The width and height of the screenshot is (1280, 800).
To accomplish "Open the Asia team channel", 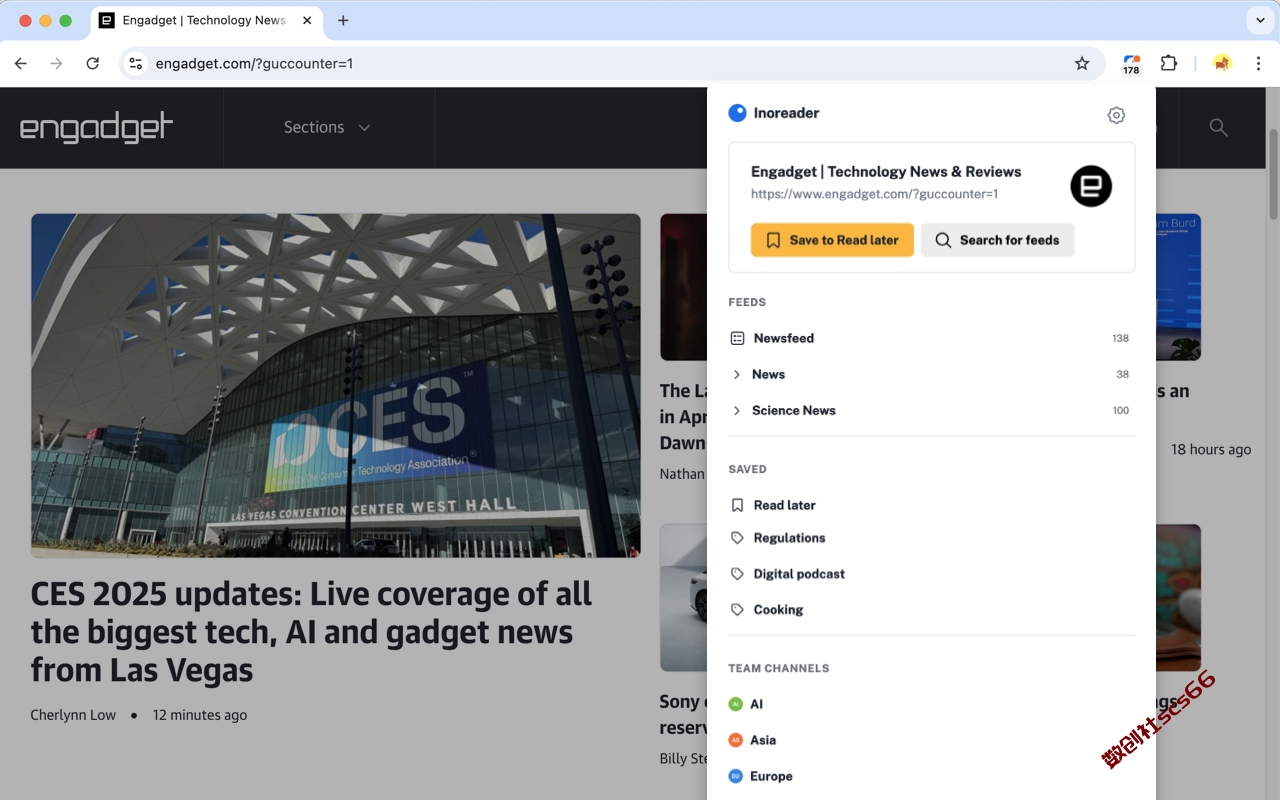I will click(x=763, y=740).
